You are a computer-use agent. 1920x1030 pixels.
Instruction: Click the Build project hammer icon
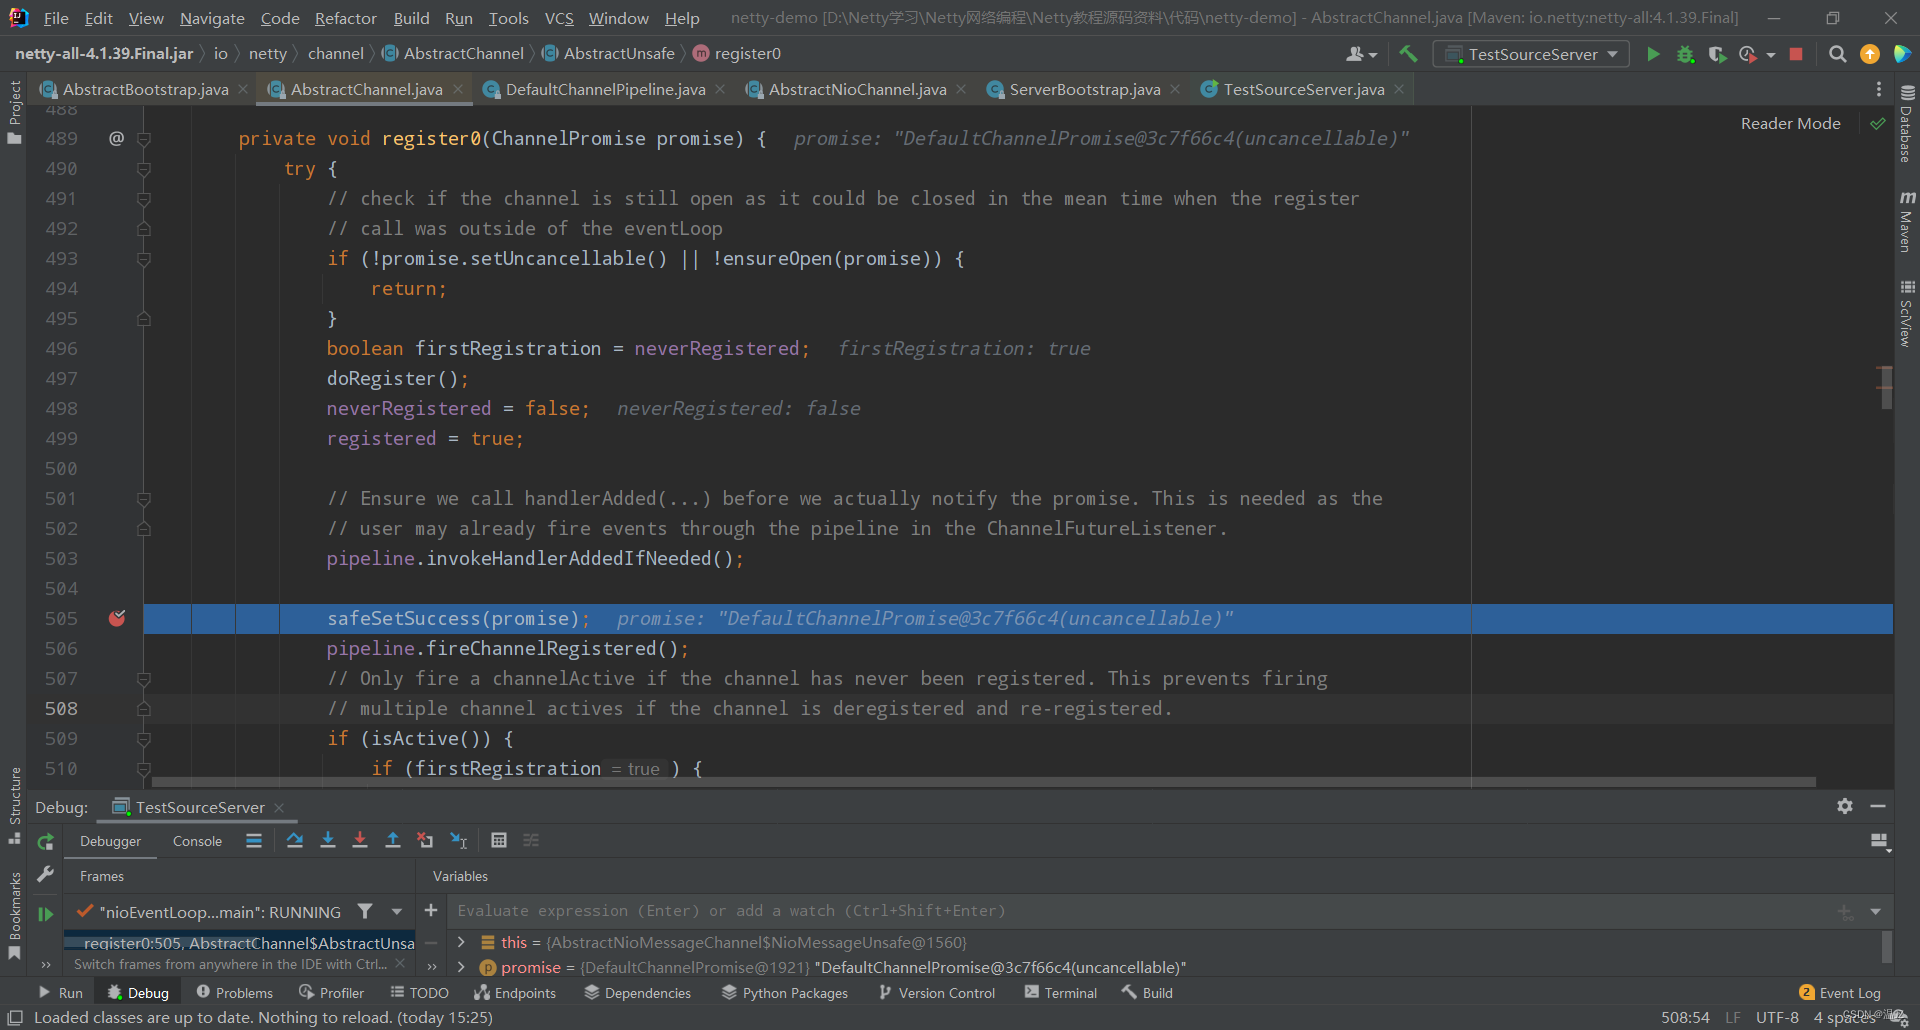tap(1408, 54)
